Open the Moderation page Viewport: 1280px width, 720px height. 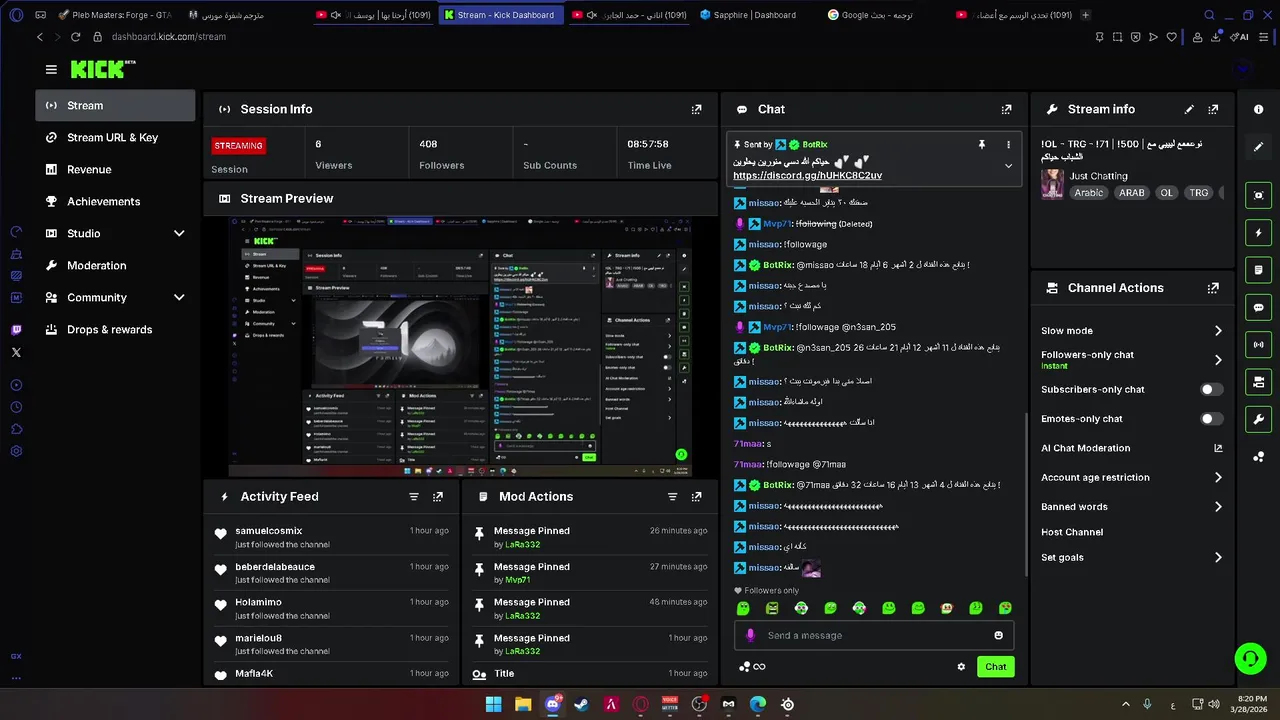point(115,265)
